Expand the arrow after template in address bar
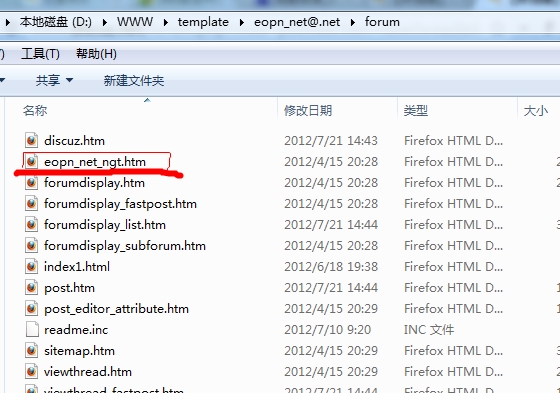 click(x=242, y=23)
